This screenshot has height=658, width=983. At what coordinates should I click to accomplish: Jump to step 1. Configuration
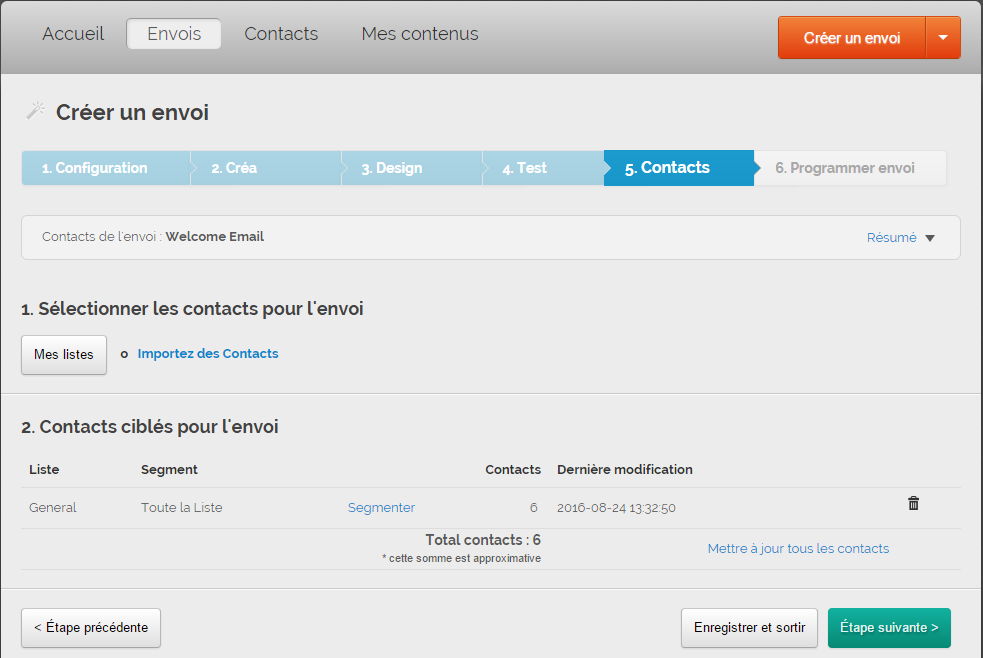(x=95, y=168)
